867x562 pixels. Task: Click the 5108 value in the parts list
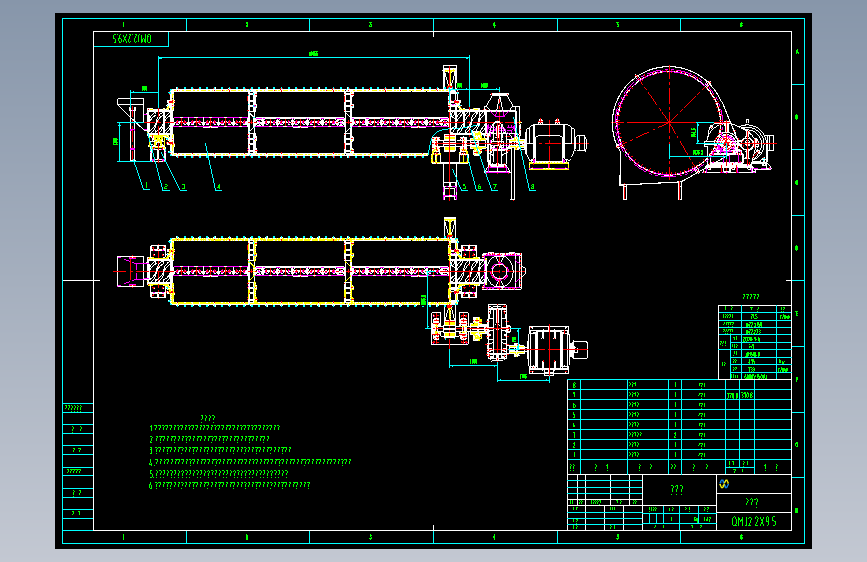coord(747,395)
